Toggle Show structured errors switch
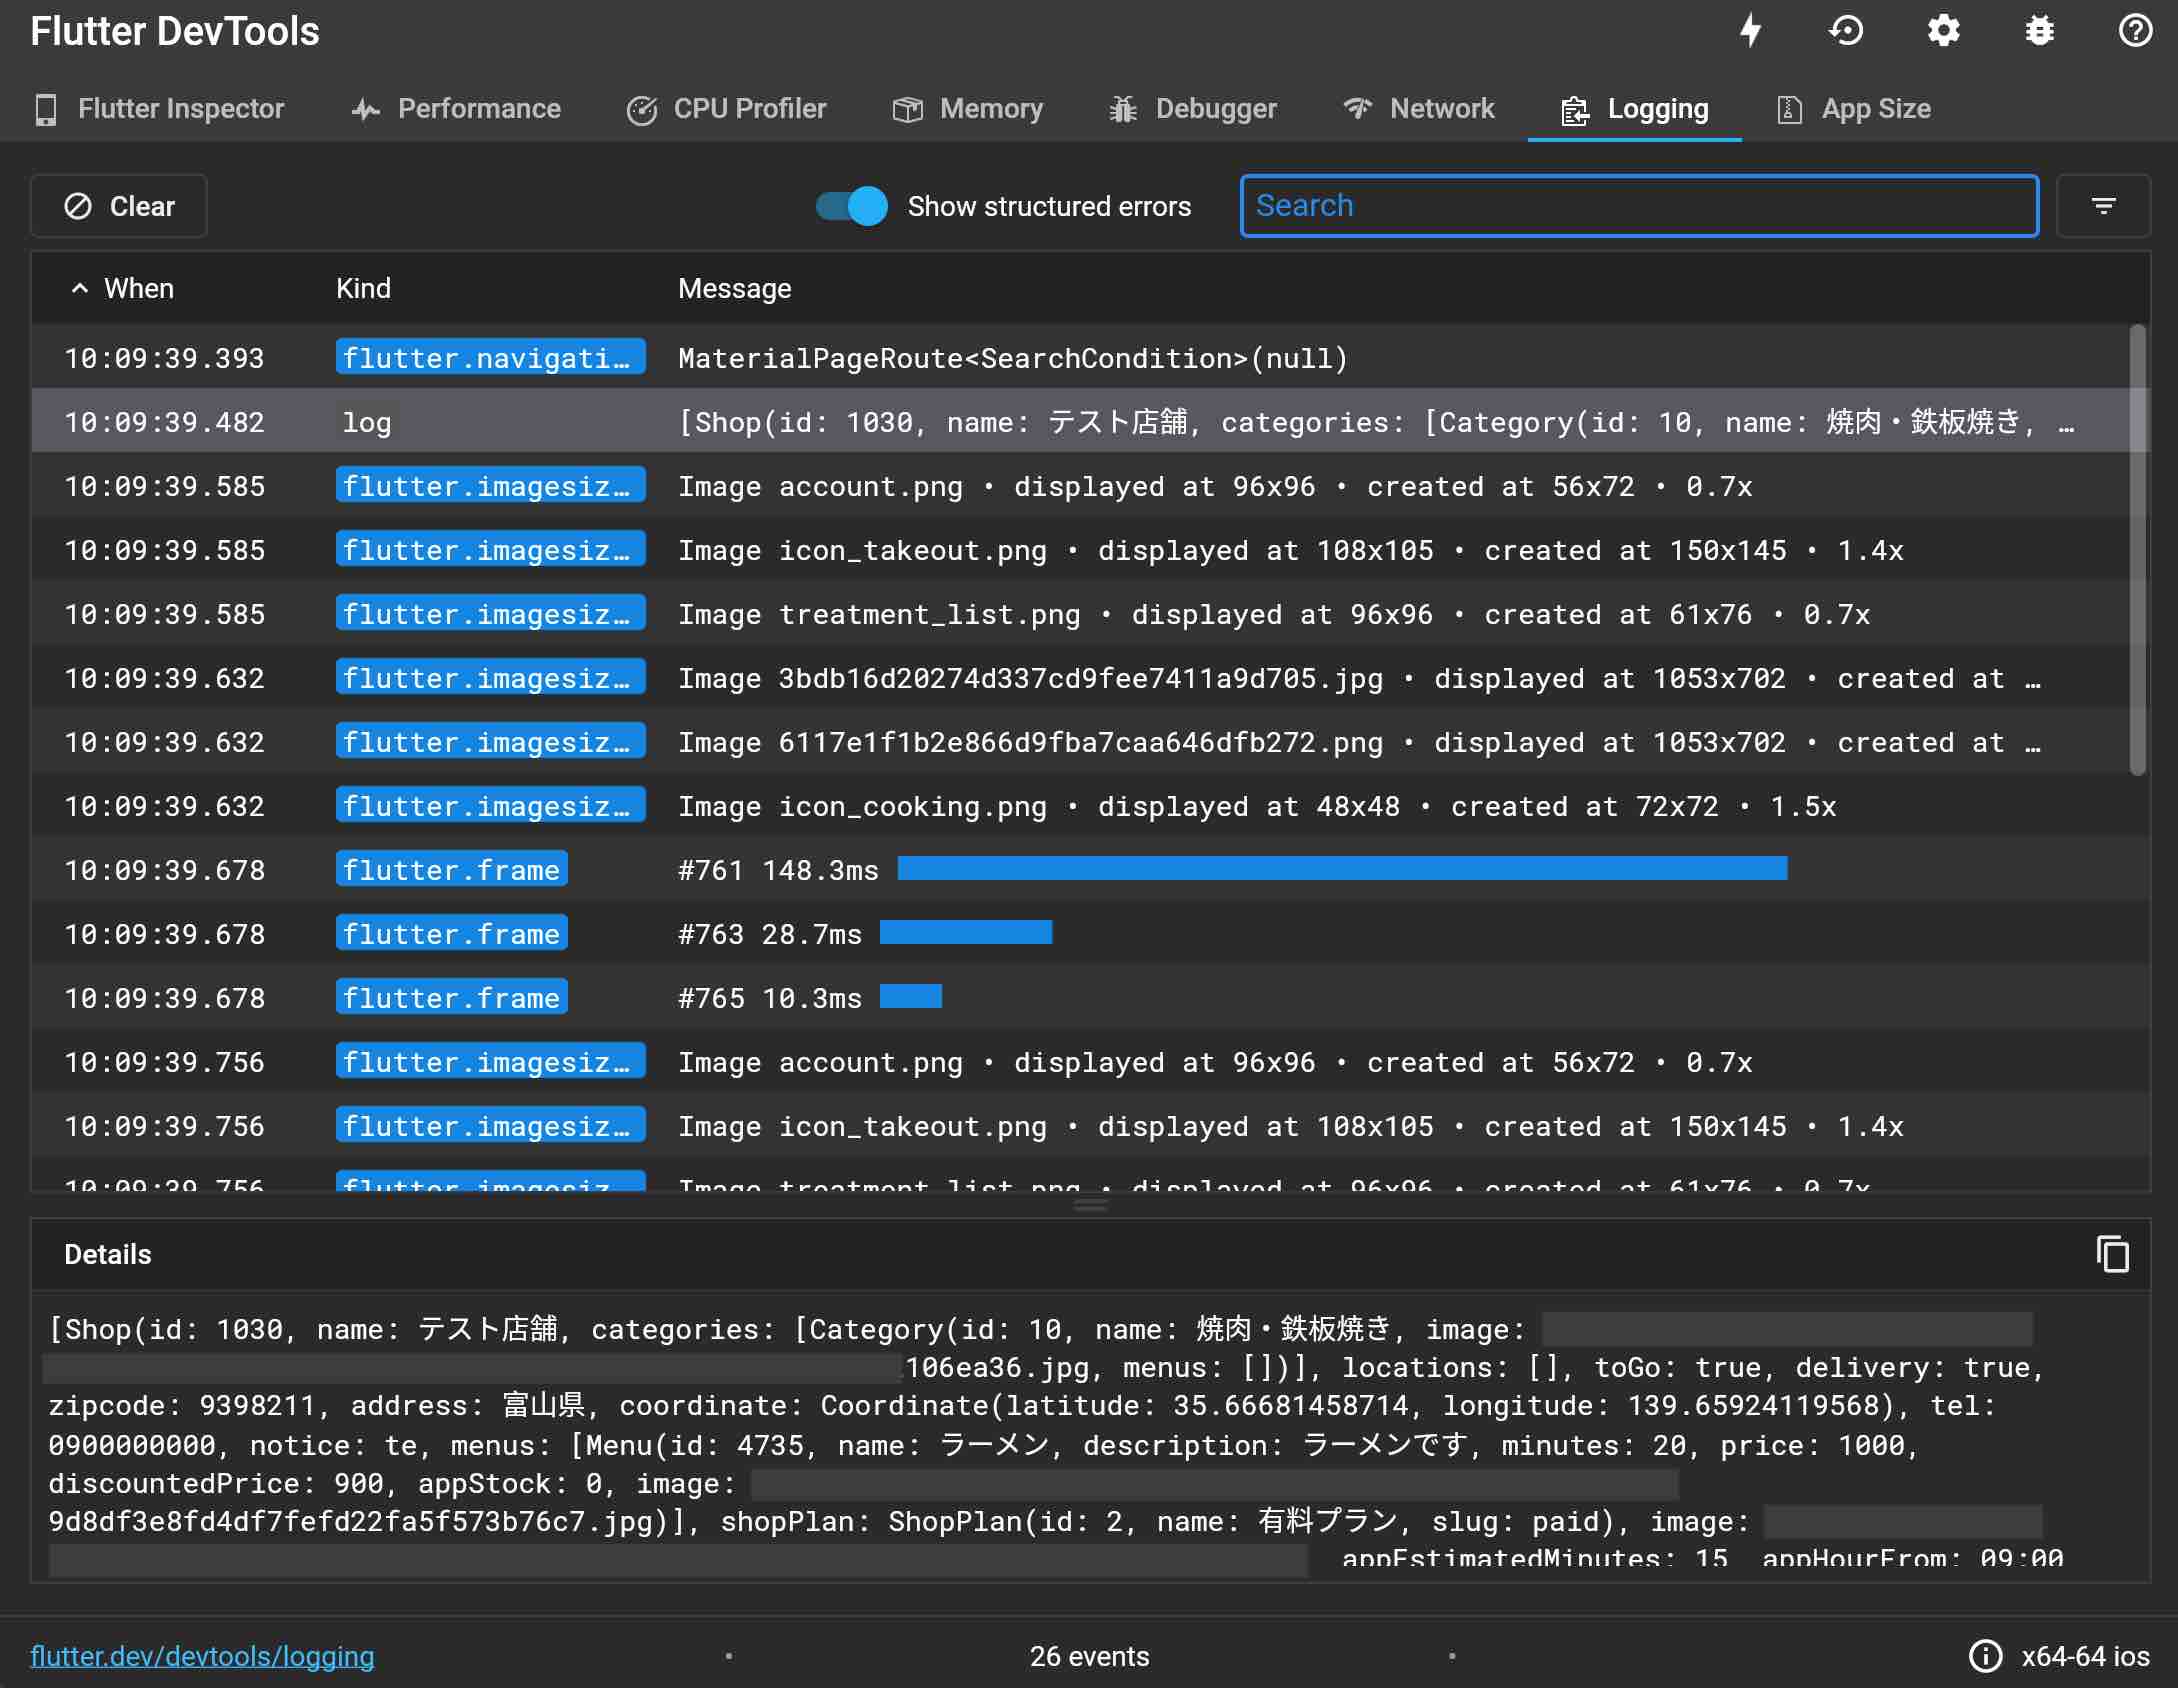 (x=852, y=206)
